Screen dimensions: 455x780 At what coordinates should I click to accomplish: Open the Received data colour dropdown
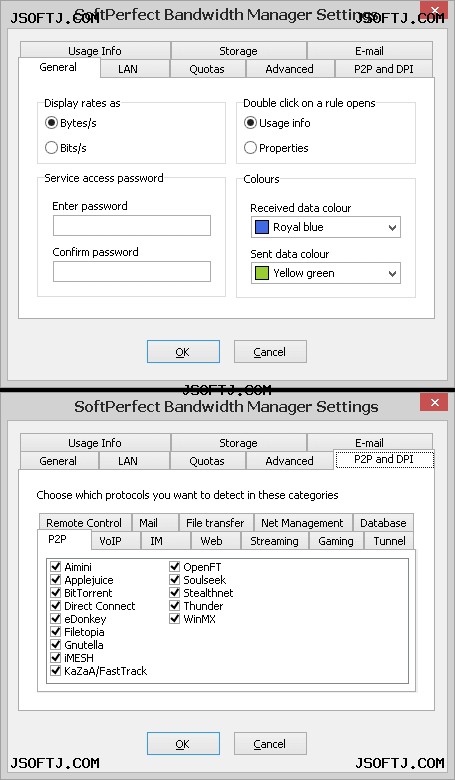(x=326, y=227)
